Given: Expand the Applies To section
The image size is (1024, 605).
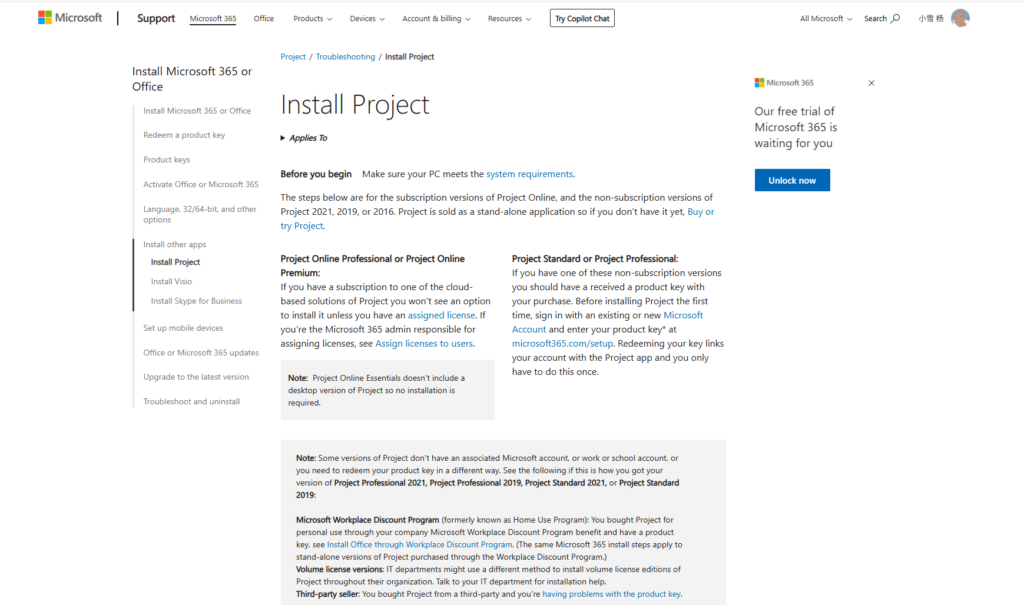Looking at the screenshot, I should [x=304, y=138].
